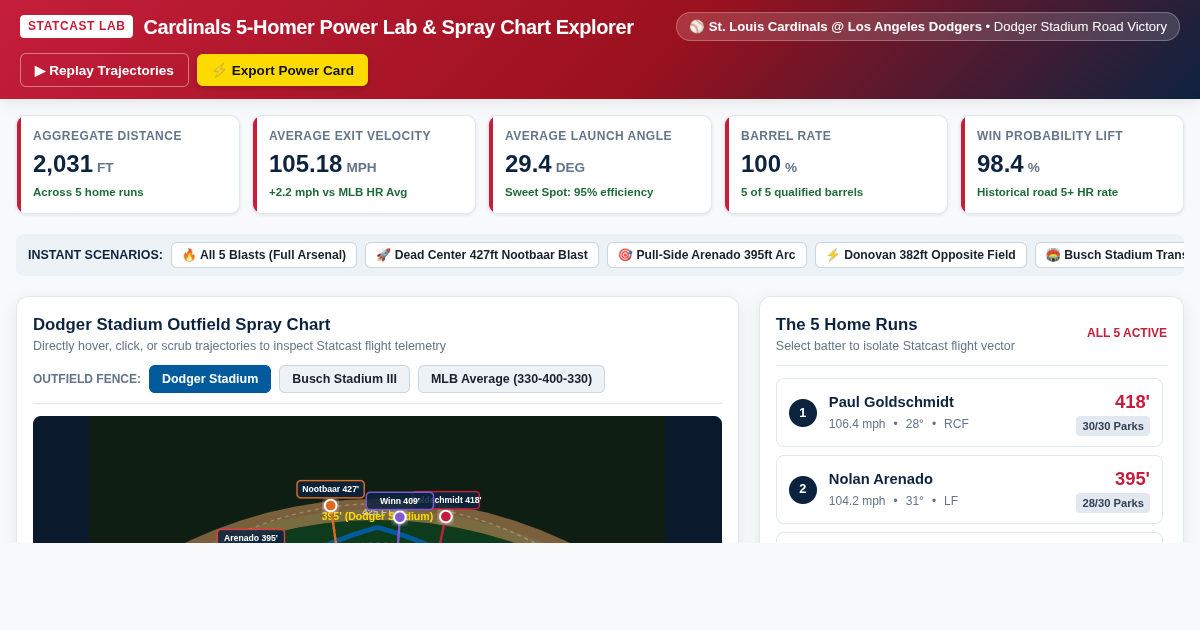Click Arenado's 395' distance value
Viewport: 1200px width, 630px height.
click(1132, 479)
